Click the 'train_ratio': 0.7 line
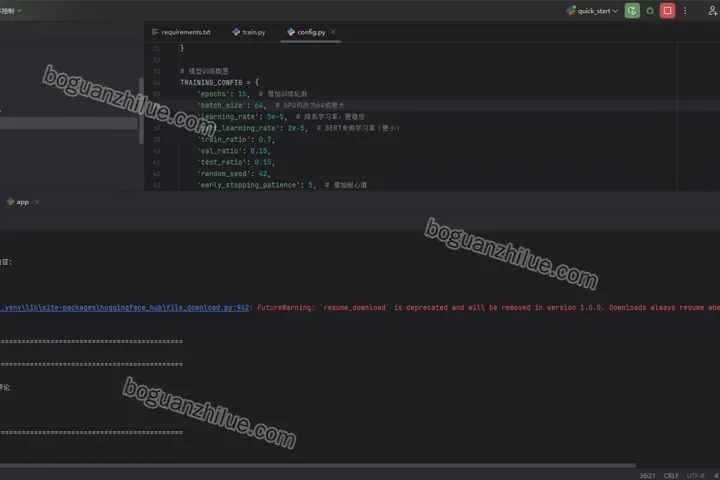The height and width of the screenshot is (480, 720). 236,139
